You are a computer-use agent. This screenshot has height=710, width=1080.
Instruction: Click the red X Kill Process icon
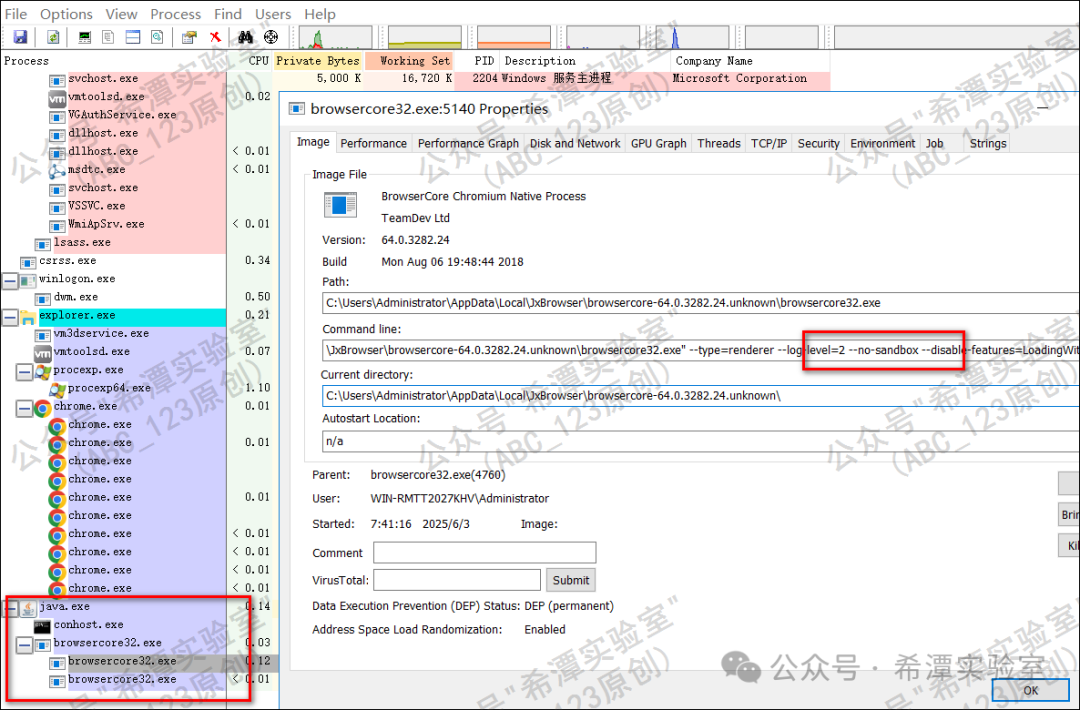pyautogui.click(x=216, y=36)
